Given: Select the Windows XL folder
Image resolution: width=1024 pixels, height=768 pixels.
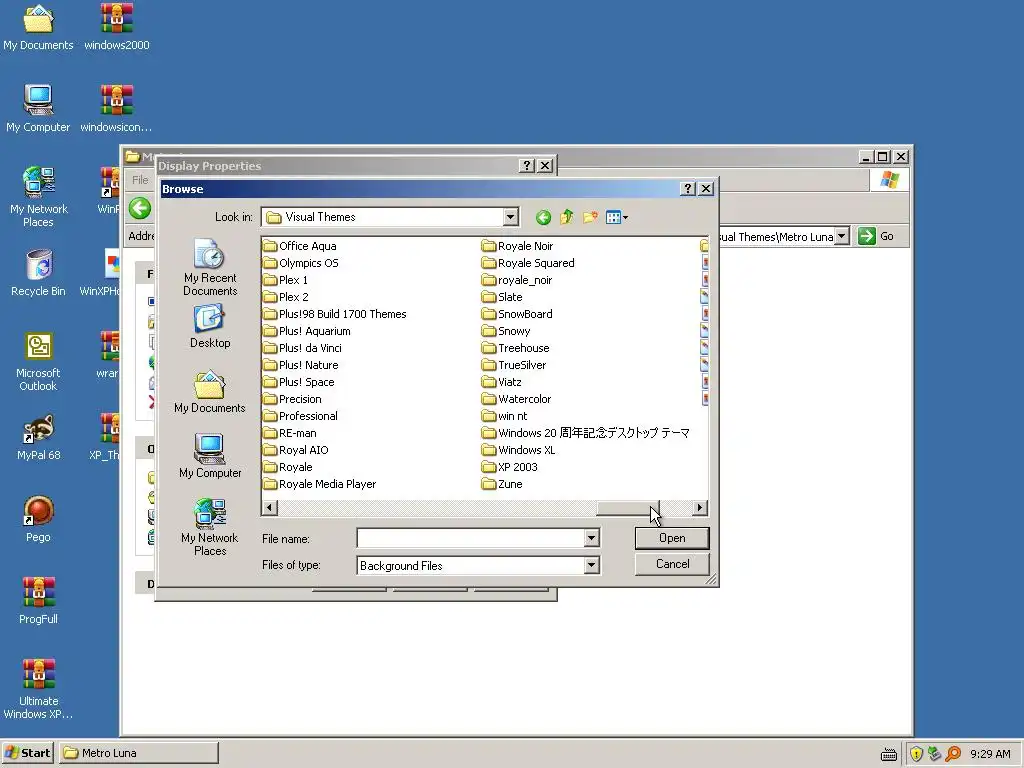Looking at the screenshot, I should coord(519,450).
